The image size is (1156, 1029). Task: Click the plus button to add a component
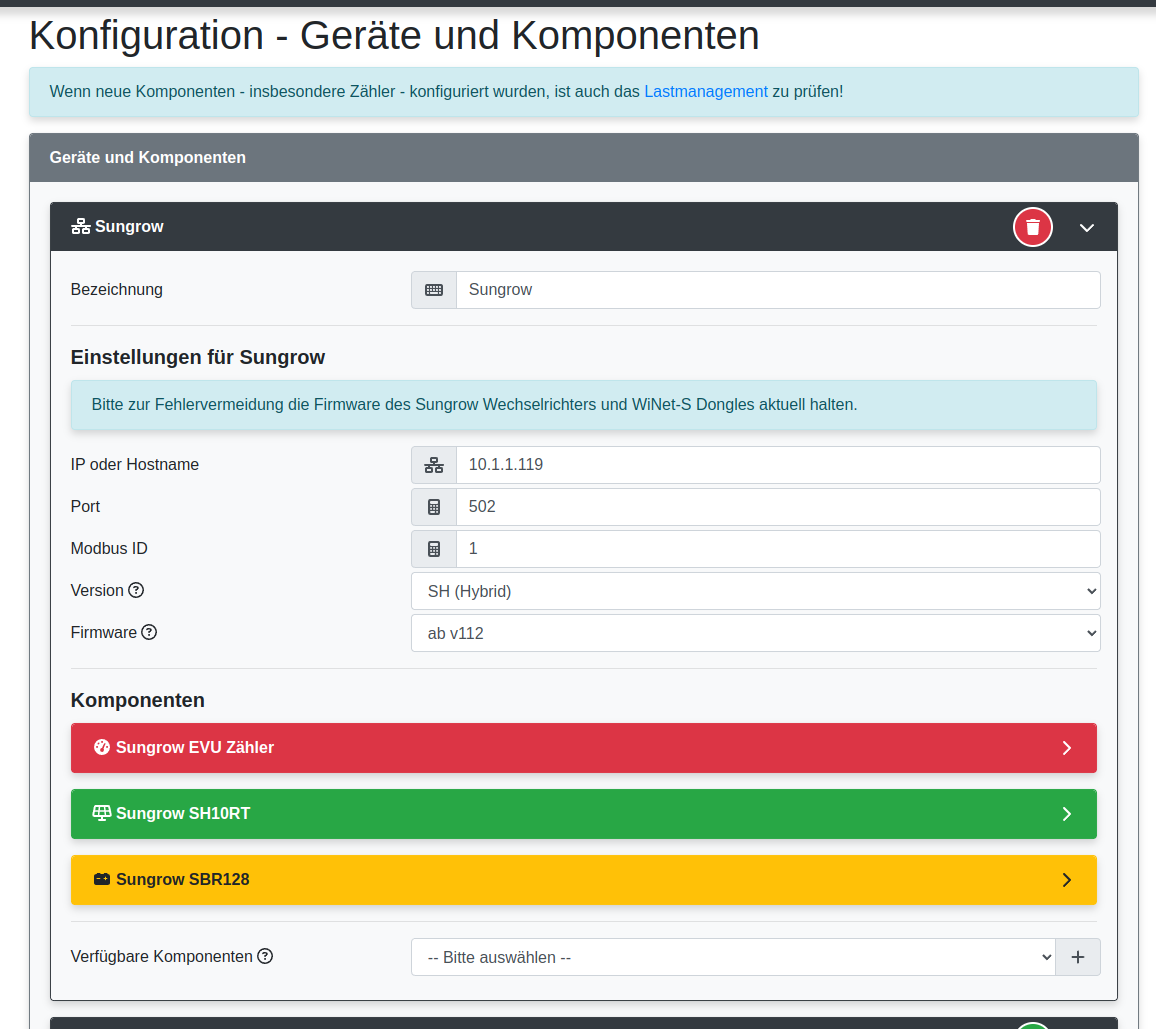1078,956
